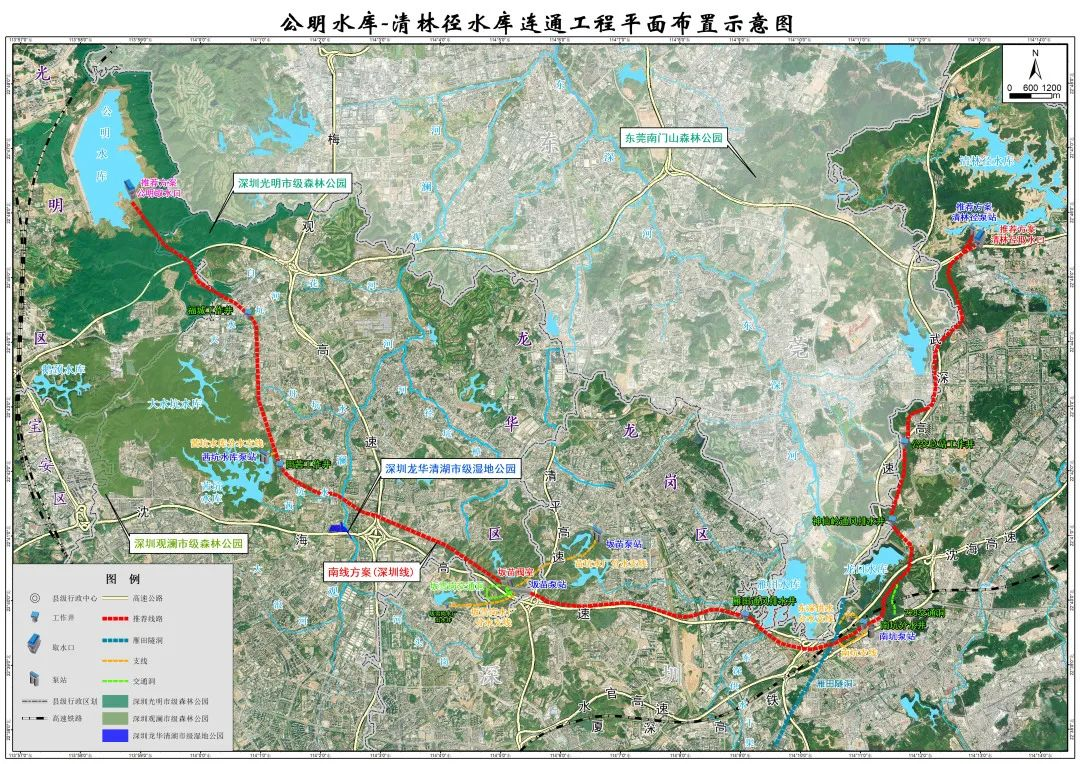The height and width of the screenshot is (764, 1080).
Task: Click the dark green 深圳光明市级森林公园 legend swatch
Action: tap(114, 701)
